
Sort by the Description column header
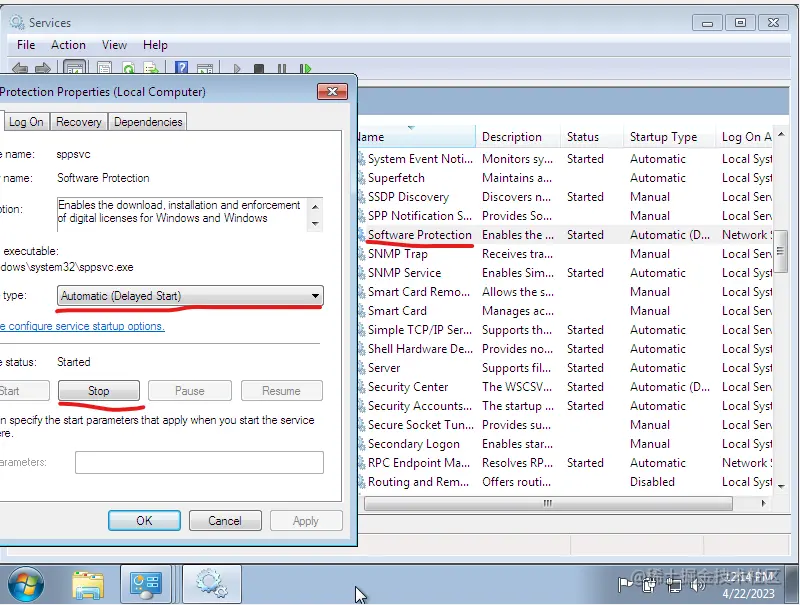click(517, 137)
